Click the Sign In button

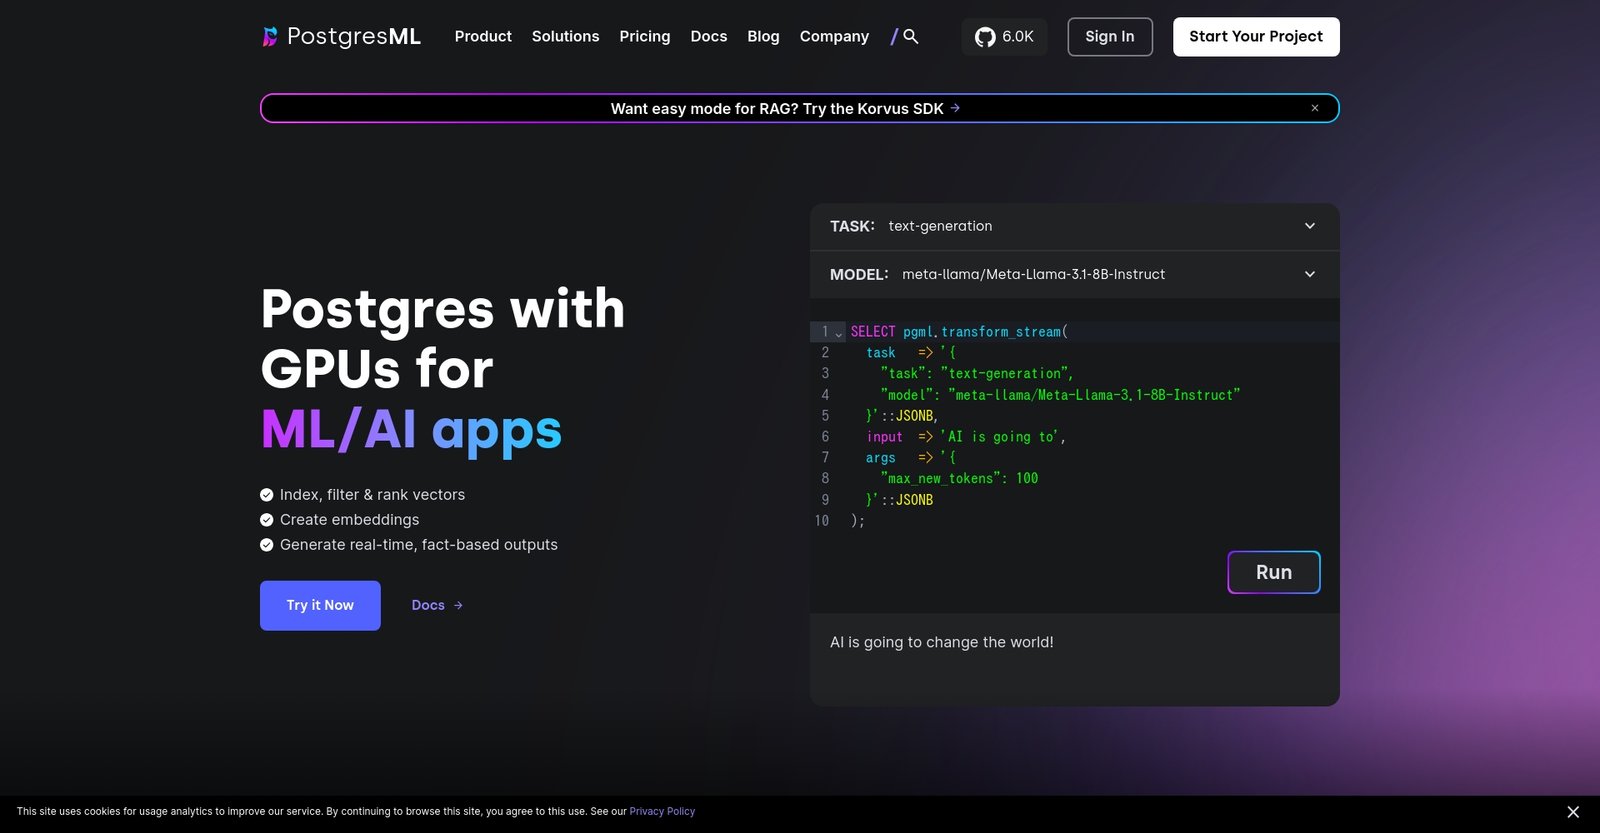click(1109, 37)
